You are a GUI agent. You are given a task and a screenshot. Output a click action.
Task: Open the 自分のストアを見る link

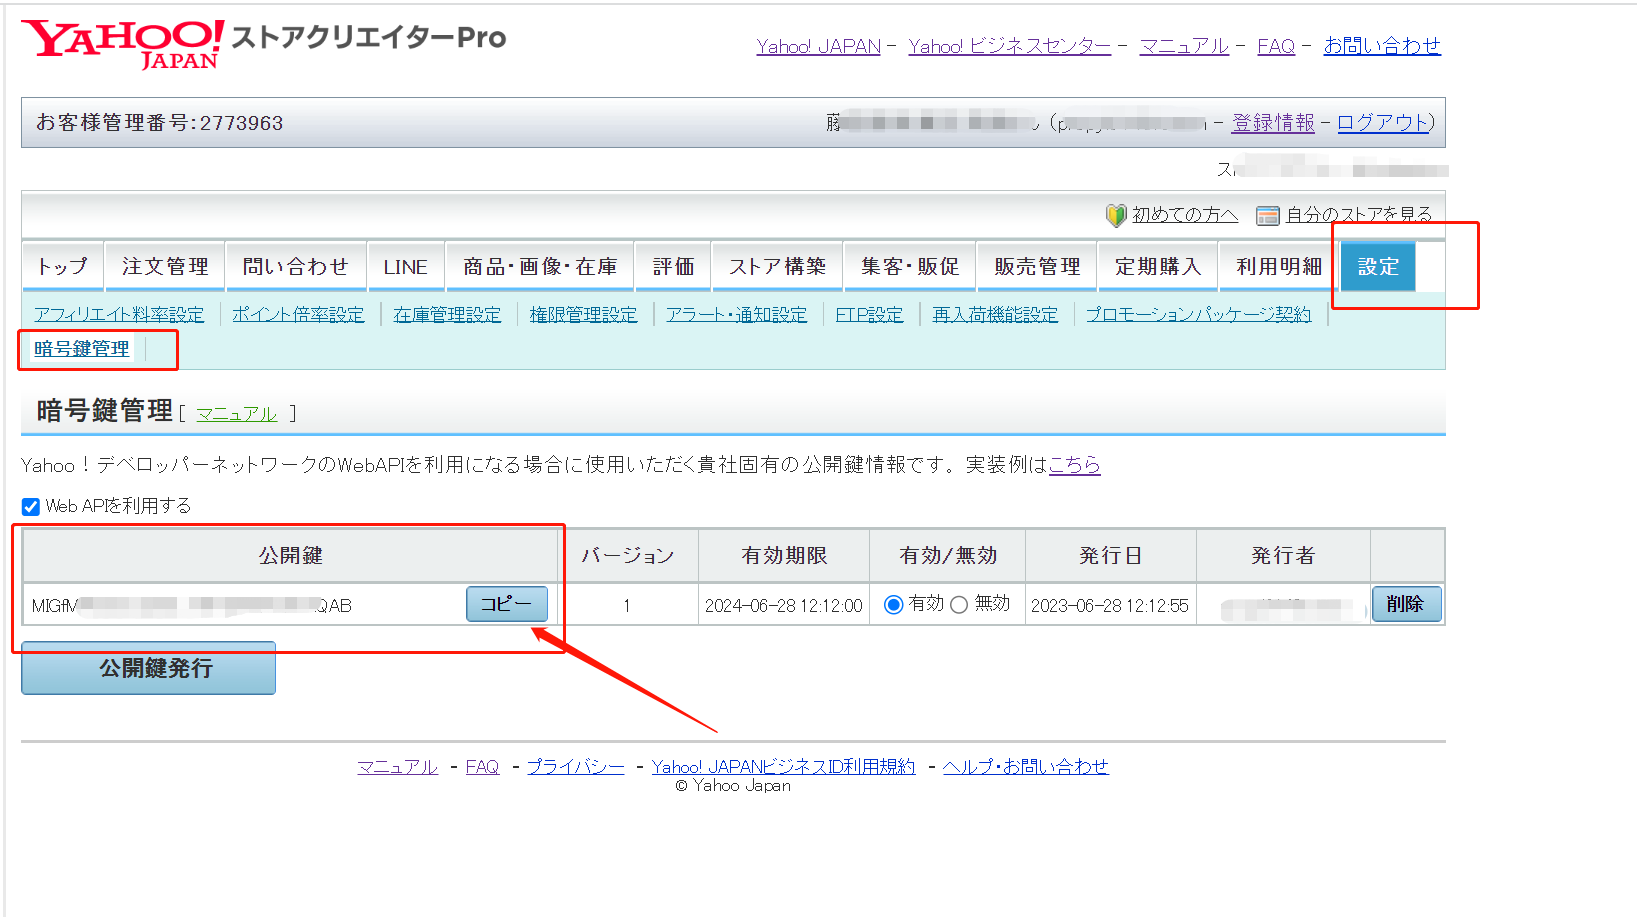(x=1359, y=215)
